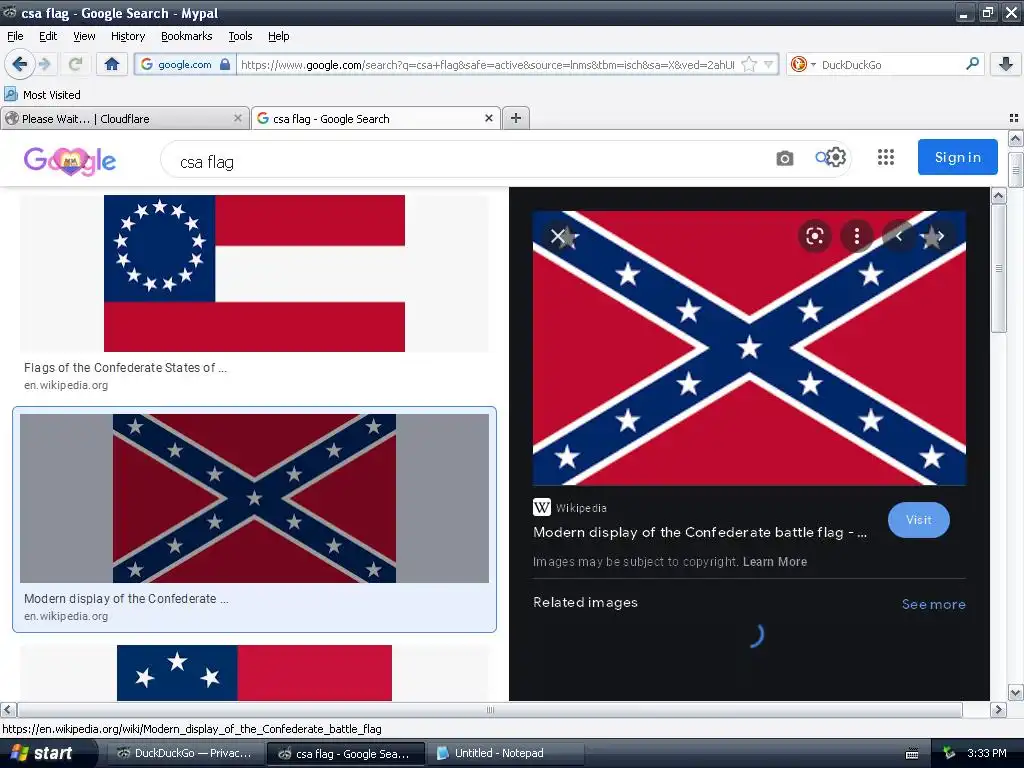Bookmark this page with the star icon
The image size is (1024, 768).
pos(750,64)
